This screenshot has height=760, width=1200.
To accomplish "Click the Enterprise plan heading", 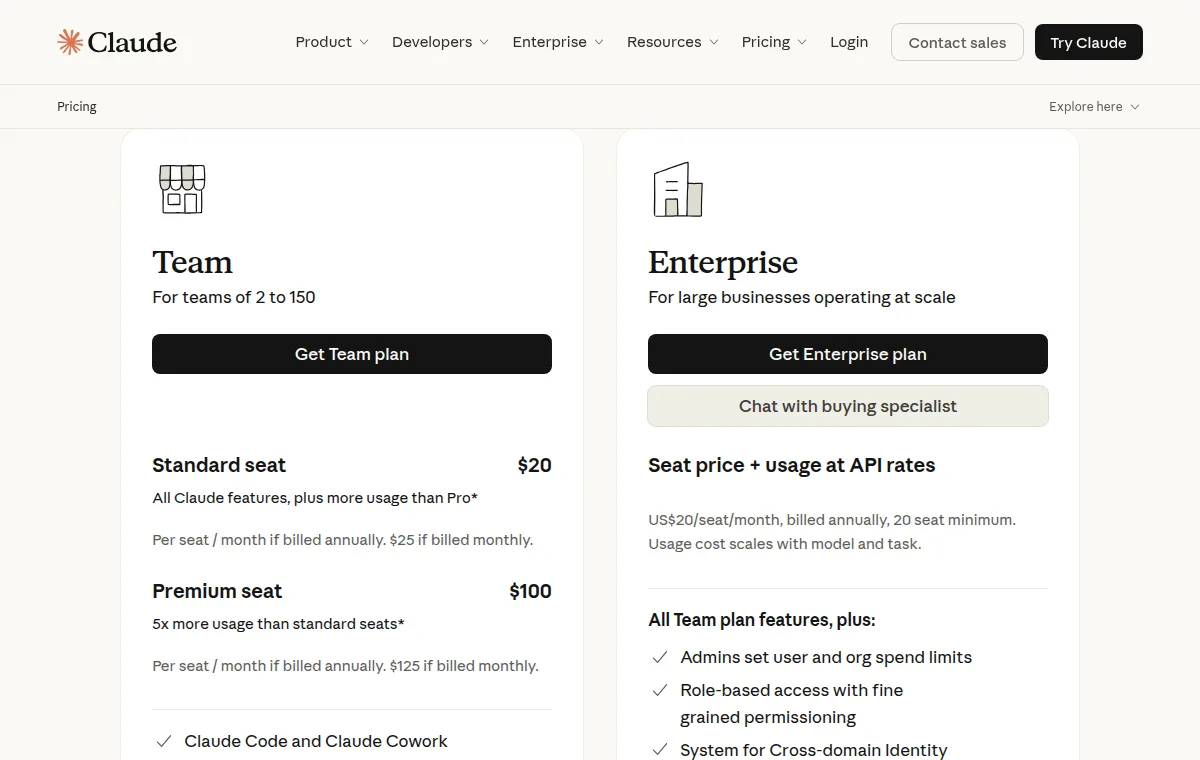I will (723, 262).
